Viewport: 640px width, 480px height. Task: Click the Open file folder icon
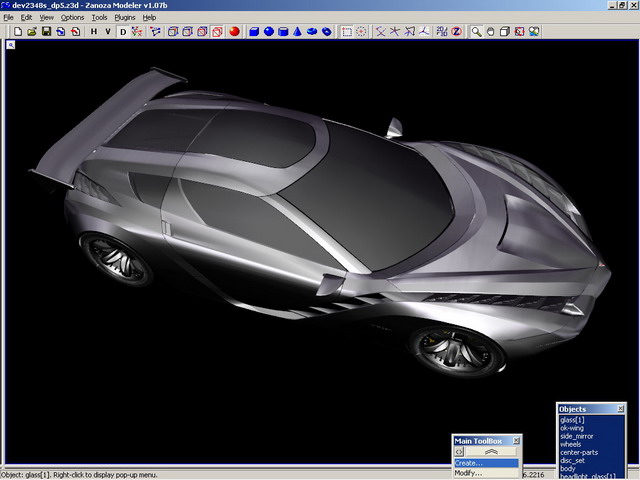pos(32,31)
